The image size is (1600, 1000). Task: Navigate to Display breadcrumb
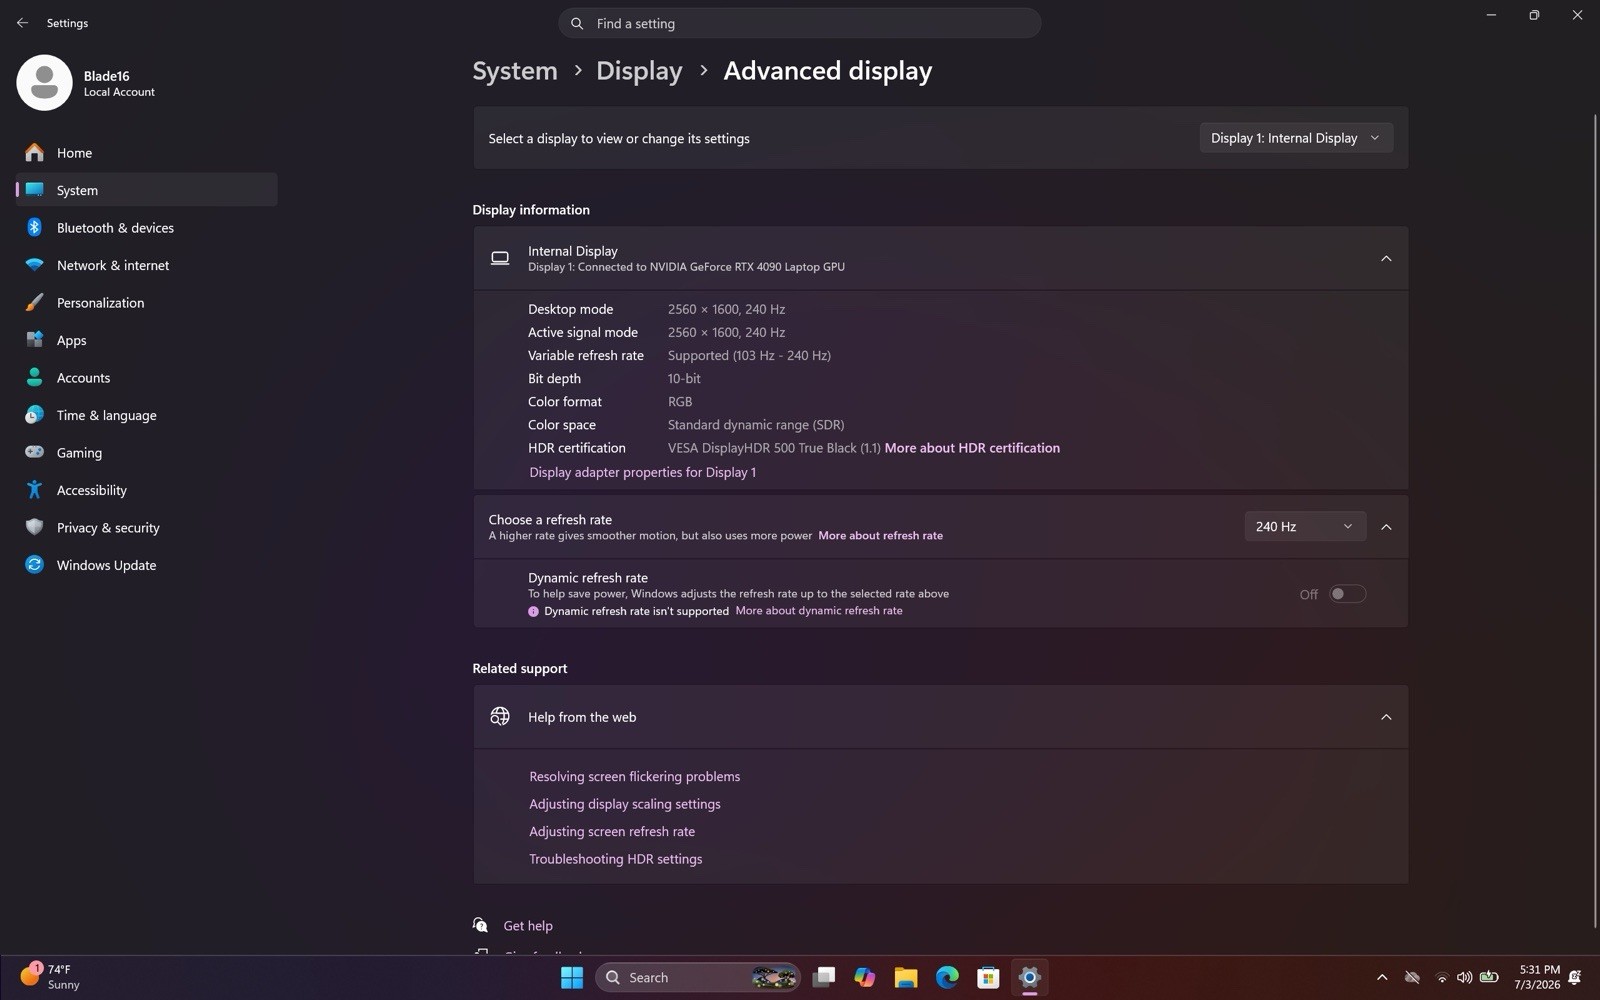click(x=639, y=71)
